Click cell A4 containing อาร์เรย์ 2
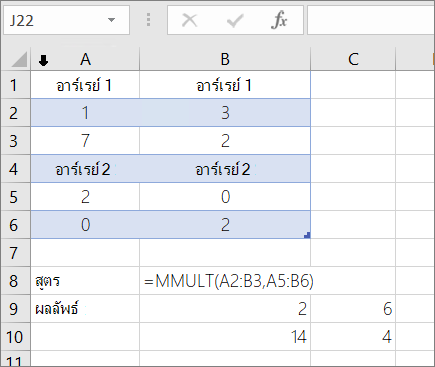435x367 pixels. pyautogui.click(x=85, y=169)
